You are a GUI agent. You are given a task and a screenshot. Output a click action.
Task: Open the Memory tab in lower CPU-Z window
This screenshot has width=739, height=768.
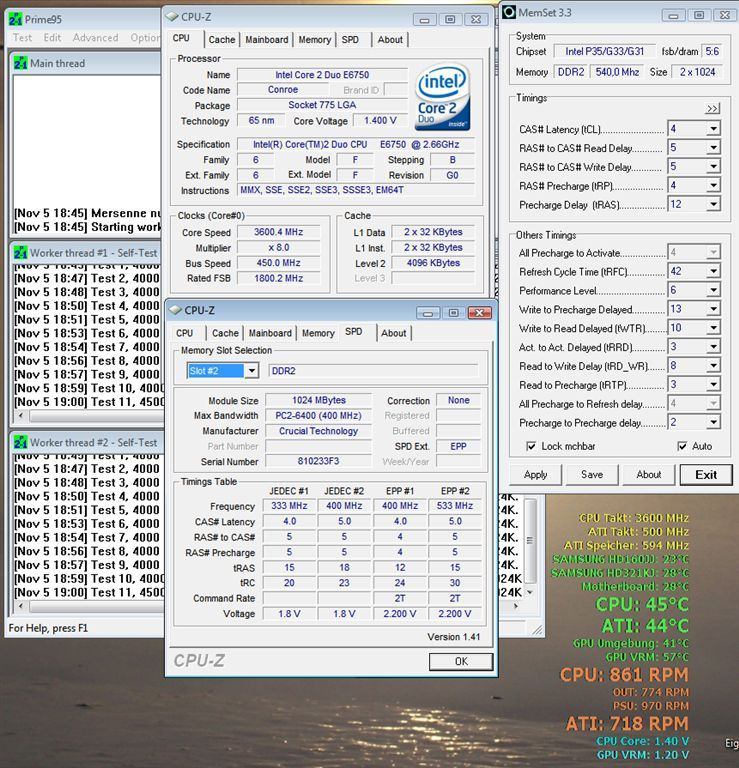tap(318, 333)
